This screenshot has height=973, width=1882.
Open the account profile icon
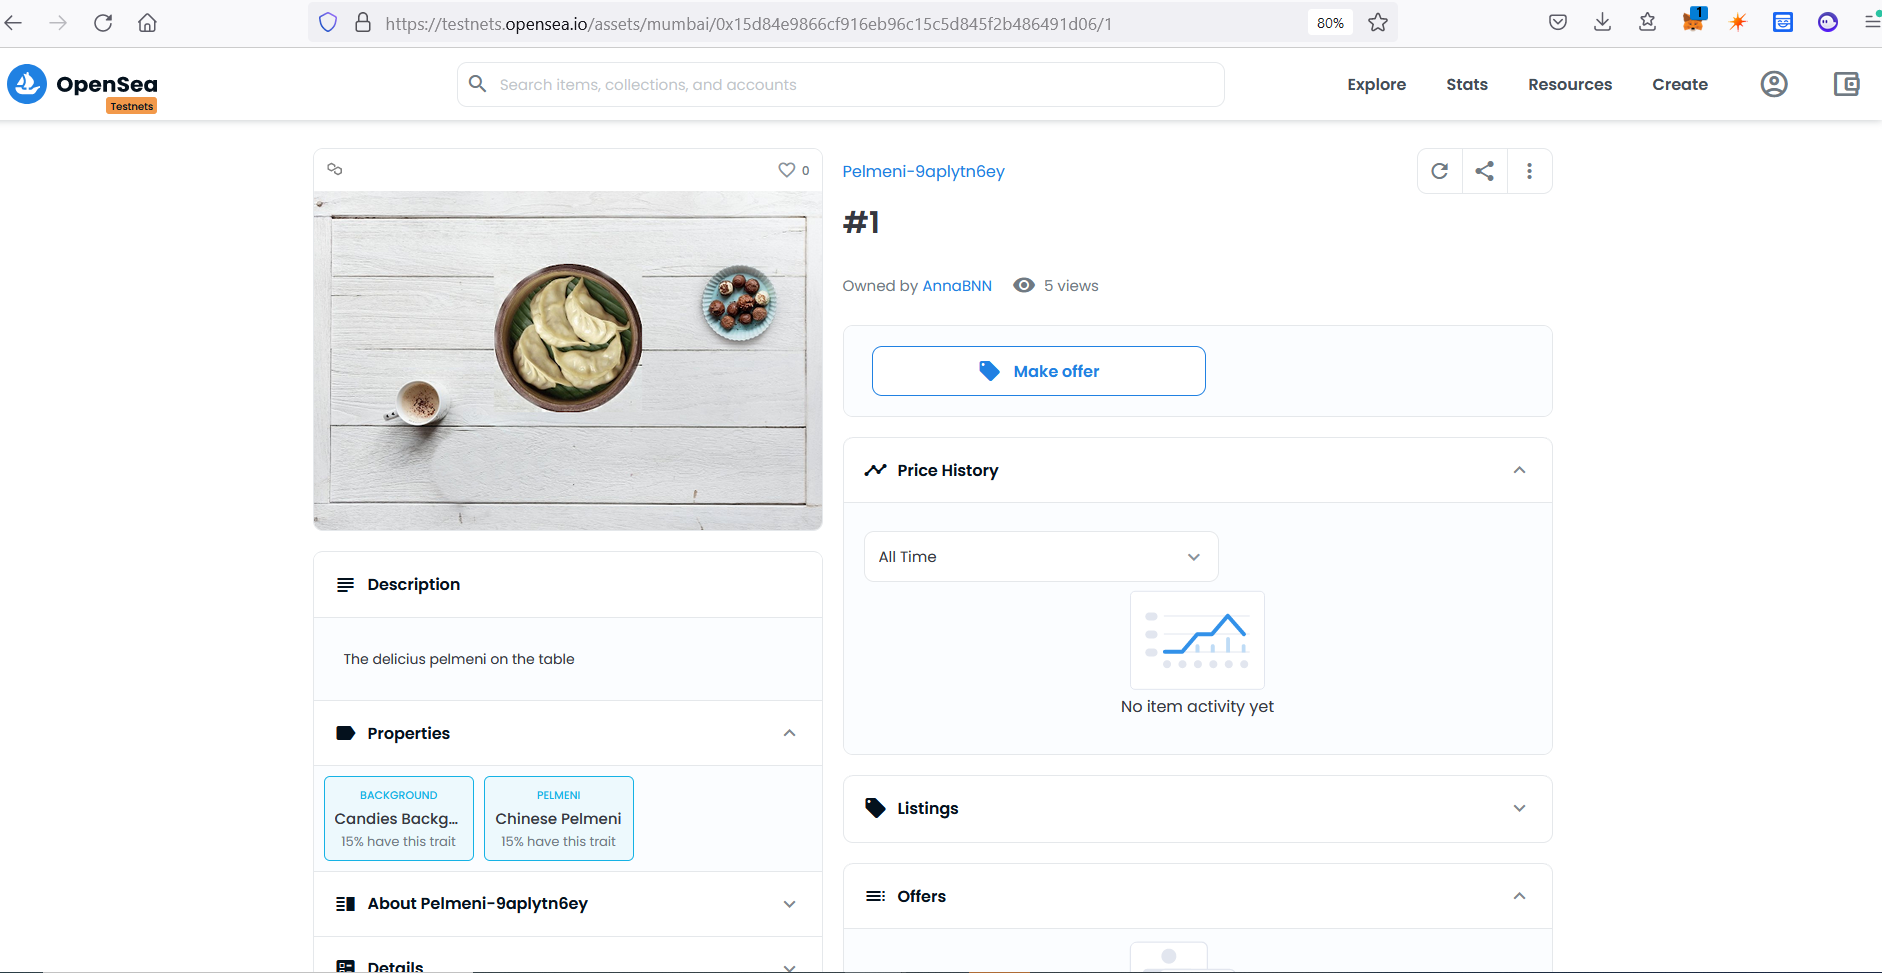[1774, 84]
